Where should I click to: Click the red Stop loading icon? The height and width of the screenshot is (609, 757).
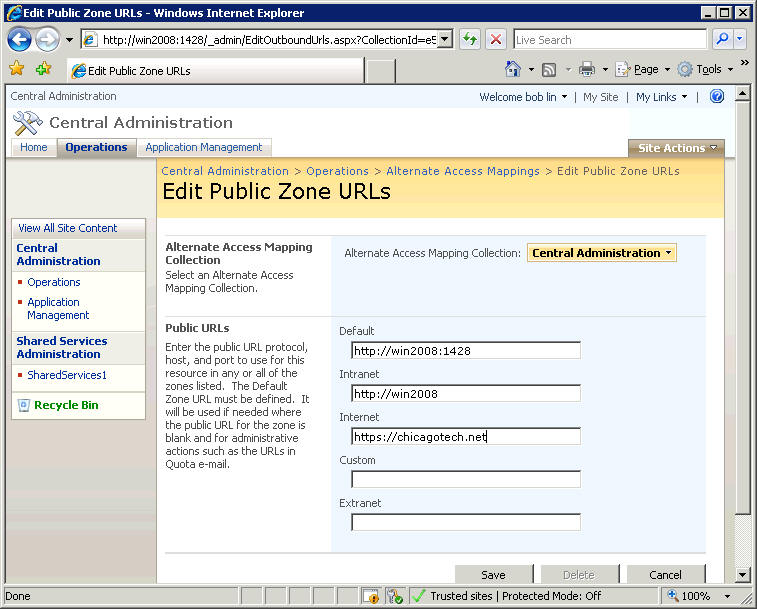coord(495,39)
